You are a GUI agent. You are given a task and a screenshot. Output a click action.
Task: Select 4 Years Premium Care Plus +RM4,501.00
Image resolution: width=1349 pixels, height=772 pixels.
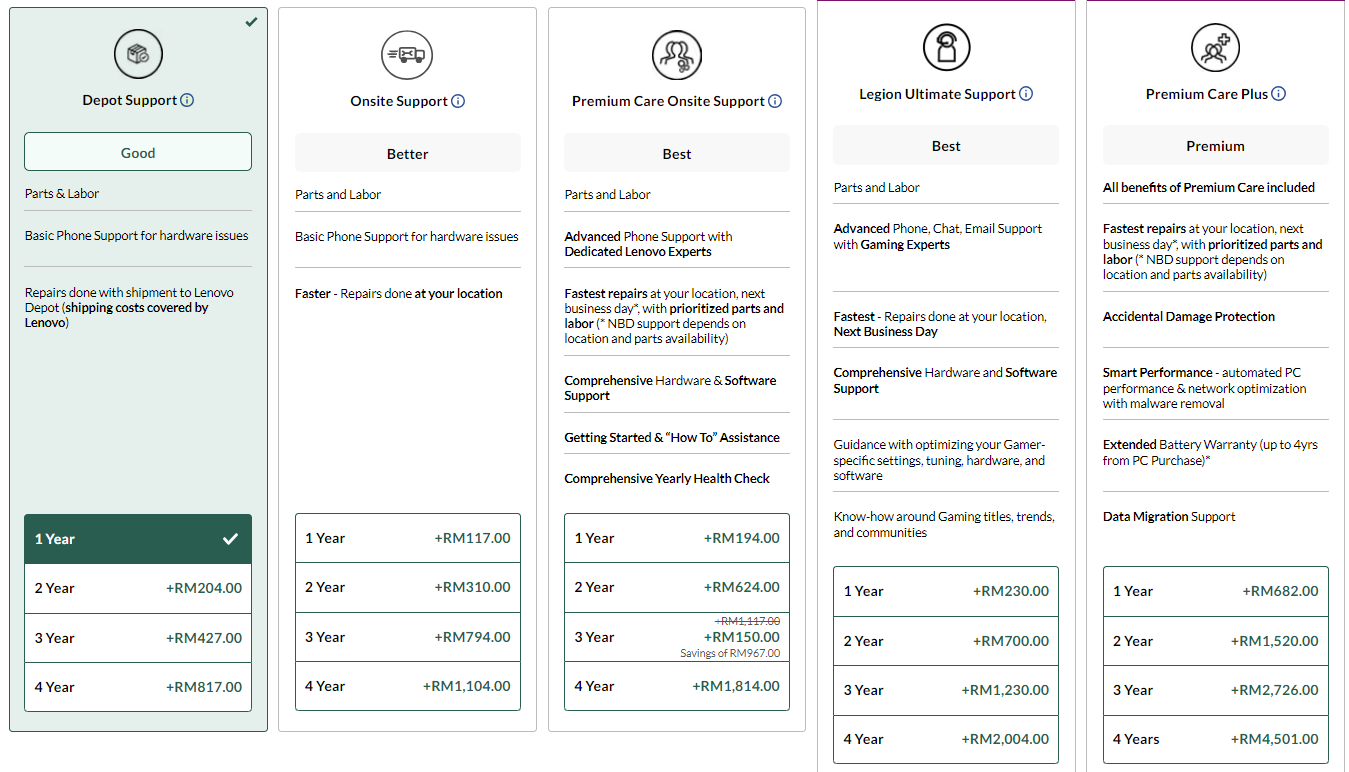coord(1215,739)
